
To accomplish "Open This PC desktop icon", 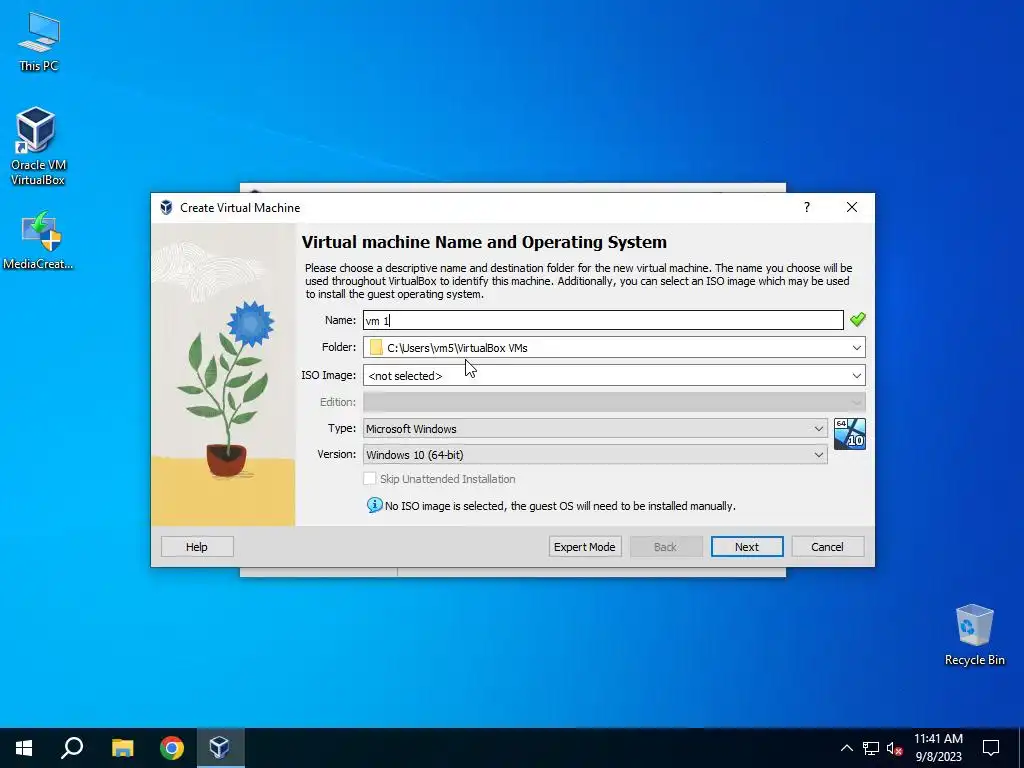I will [38, 42].
